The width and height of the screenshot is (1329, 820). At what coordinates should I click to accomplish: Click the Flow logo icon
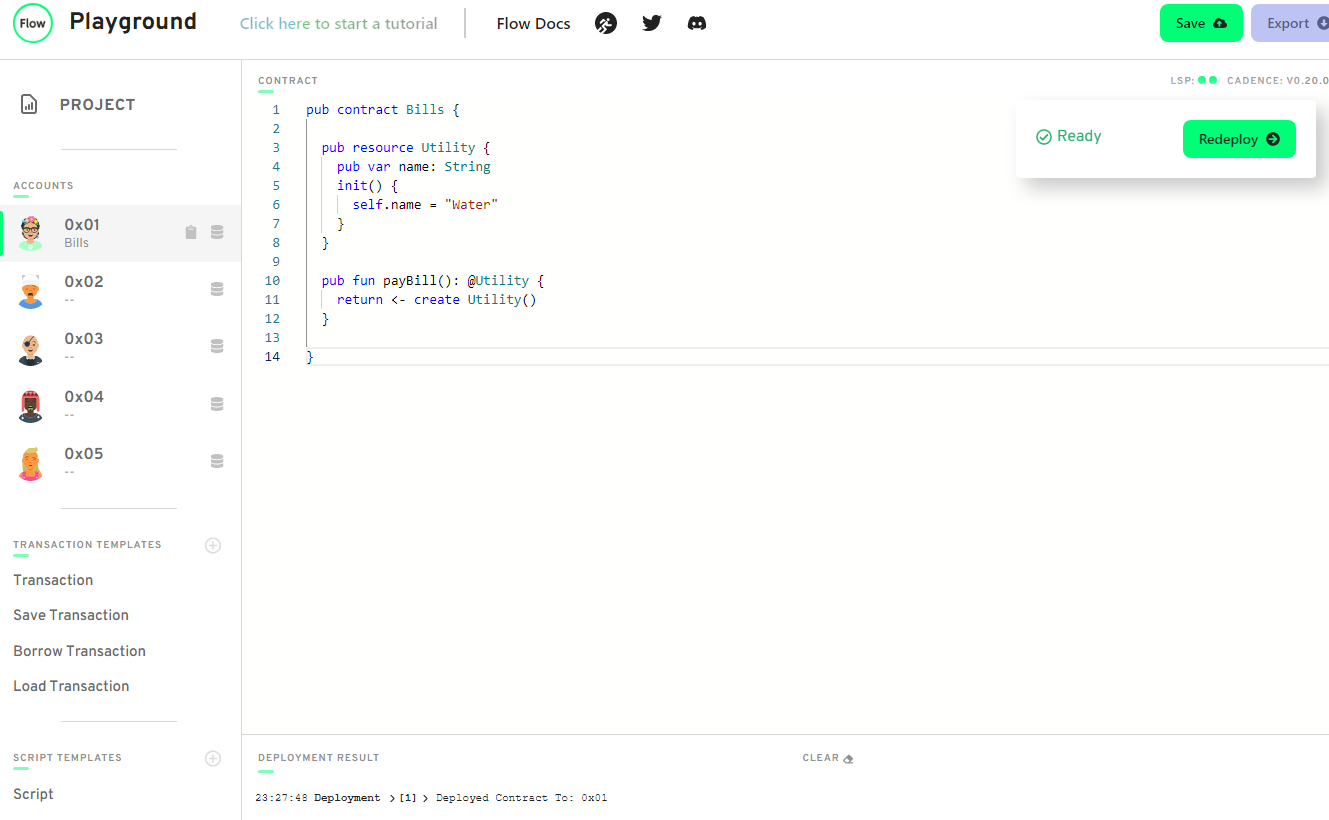point(32,23)
